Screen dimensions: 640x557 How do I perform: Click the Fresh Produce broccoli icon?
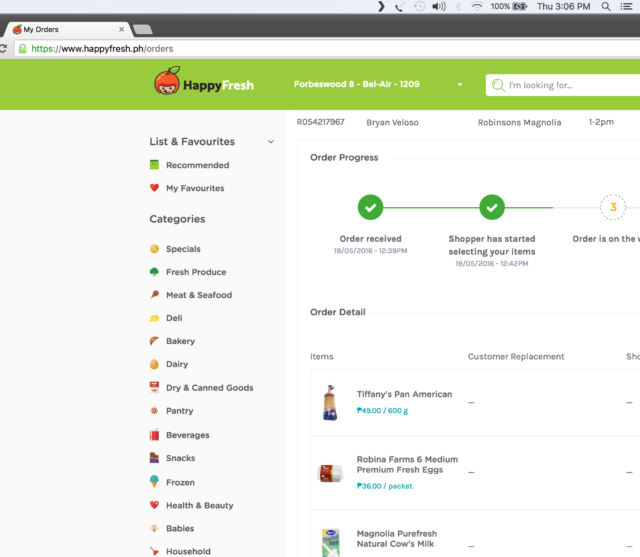[154, 272]
